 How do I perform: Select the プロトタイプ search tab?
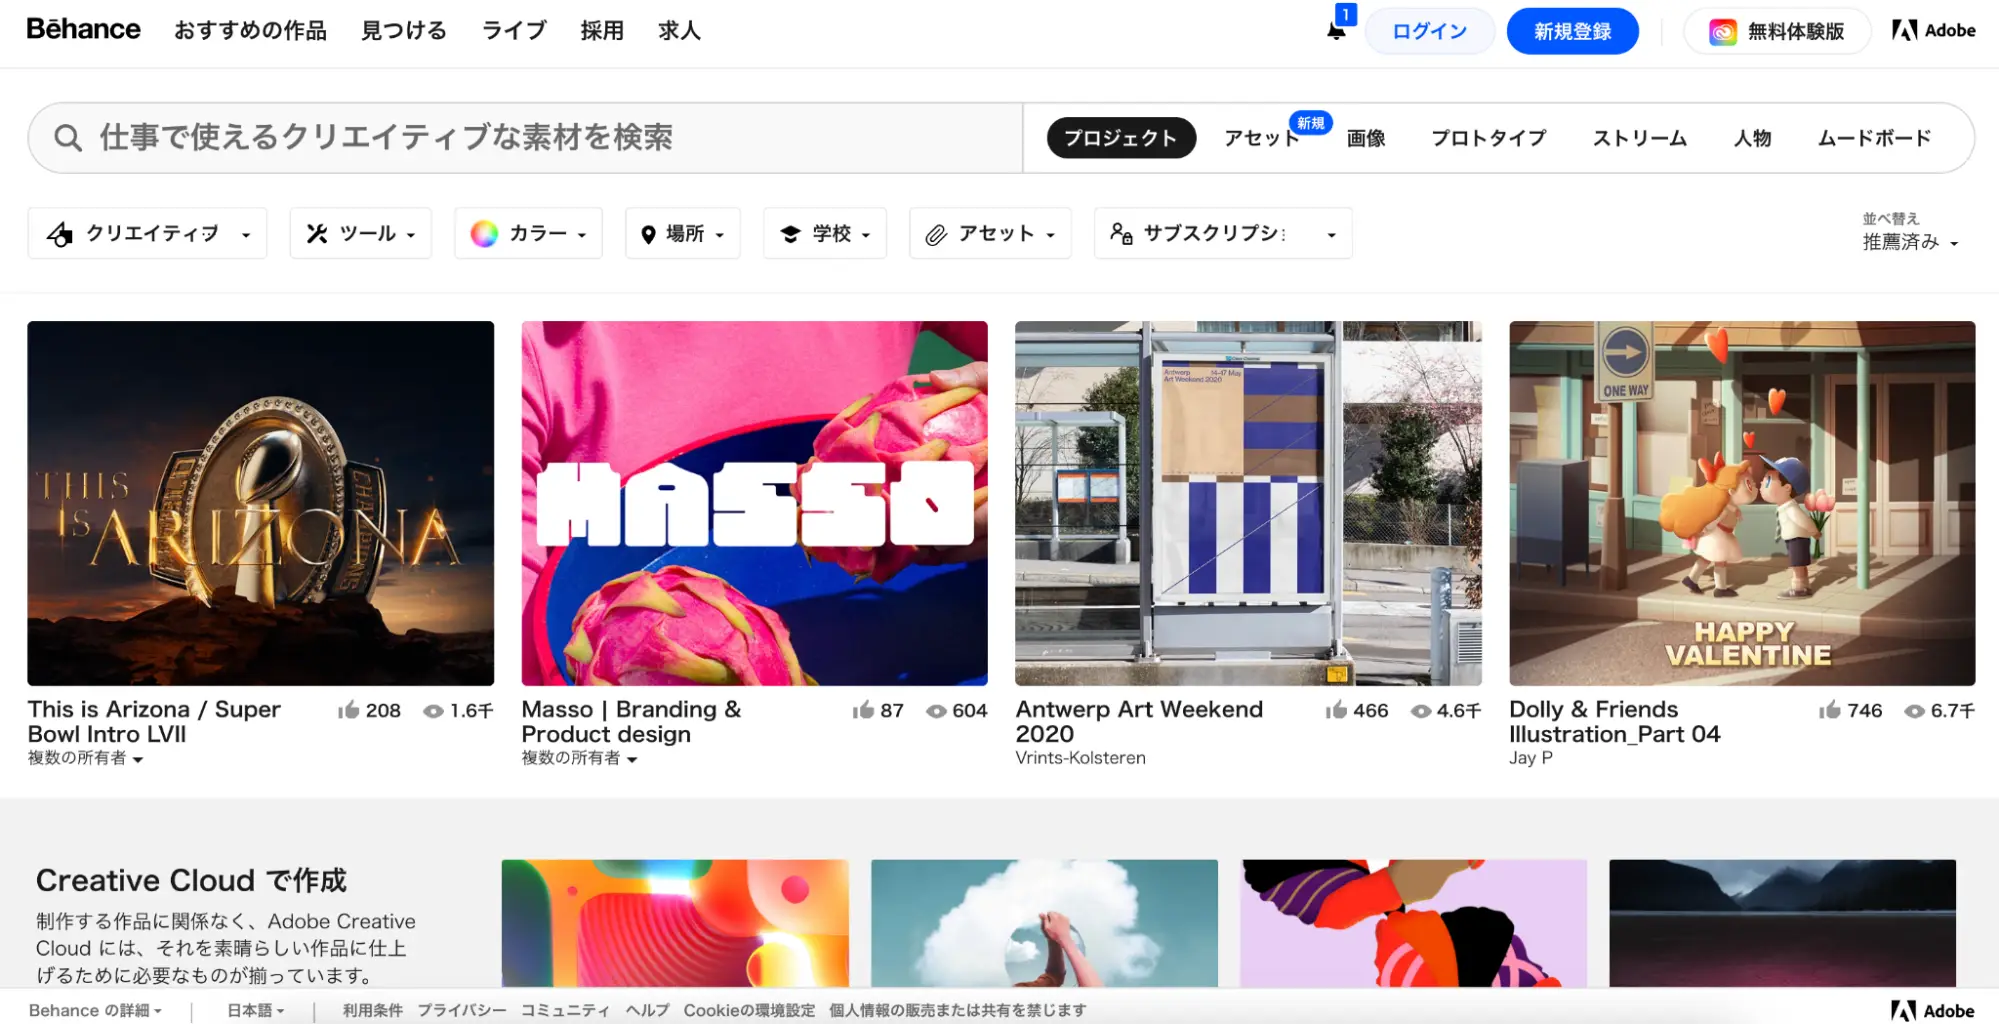[x=1489, y=138]
